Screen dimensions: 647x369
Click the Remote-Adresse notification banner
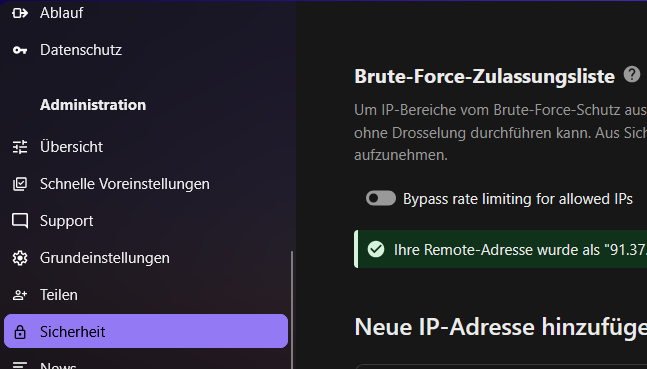501,249
